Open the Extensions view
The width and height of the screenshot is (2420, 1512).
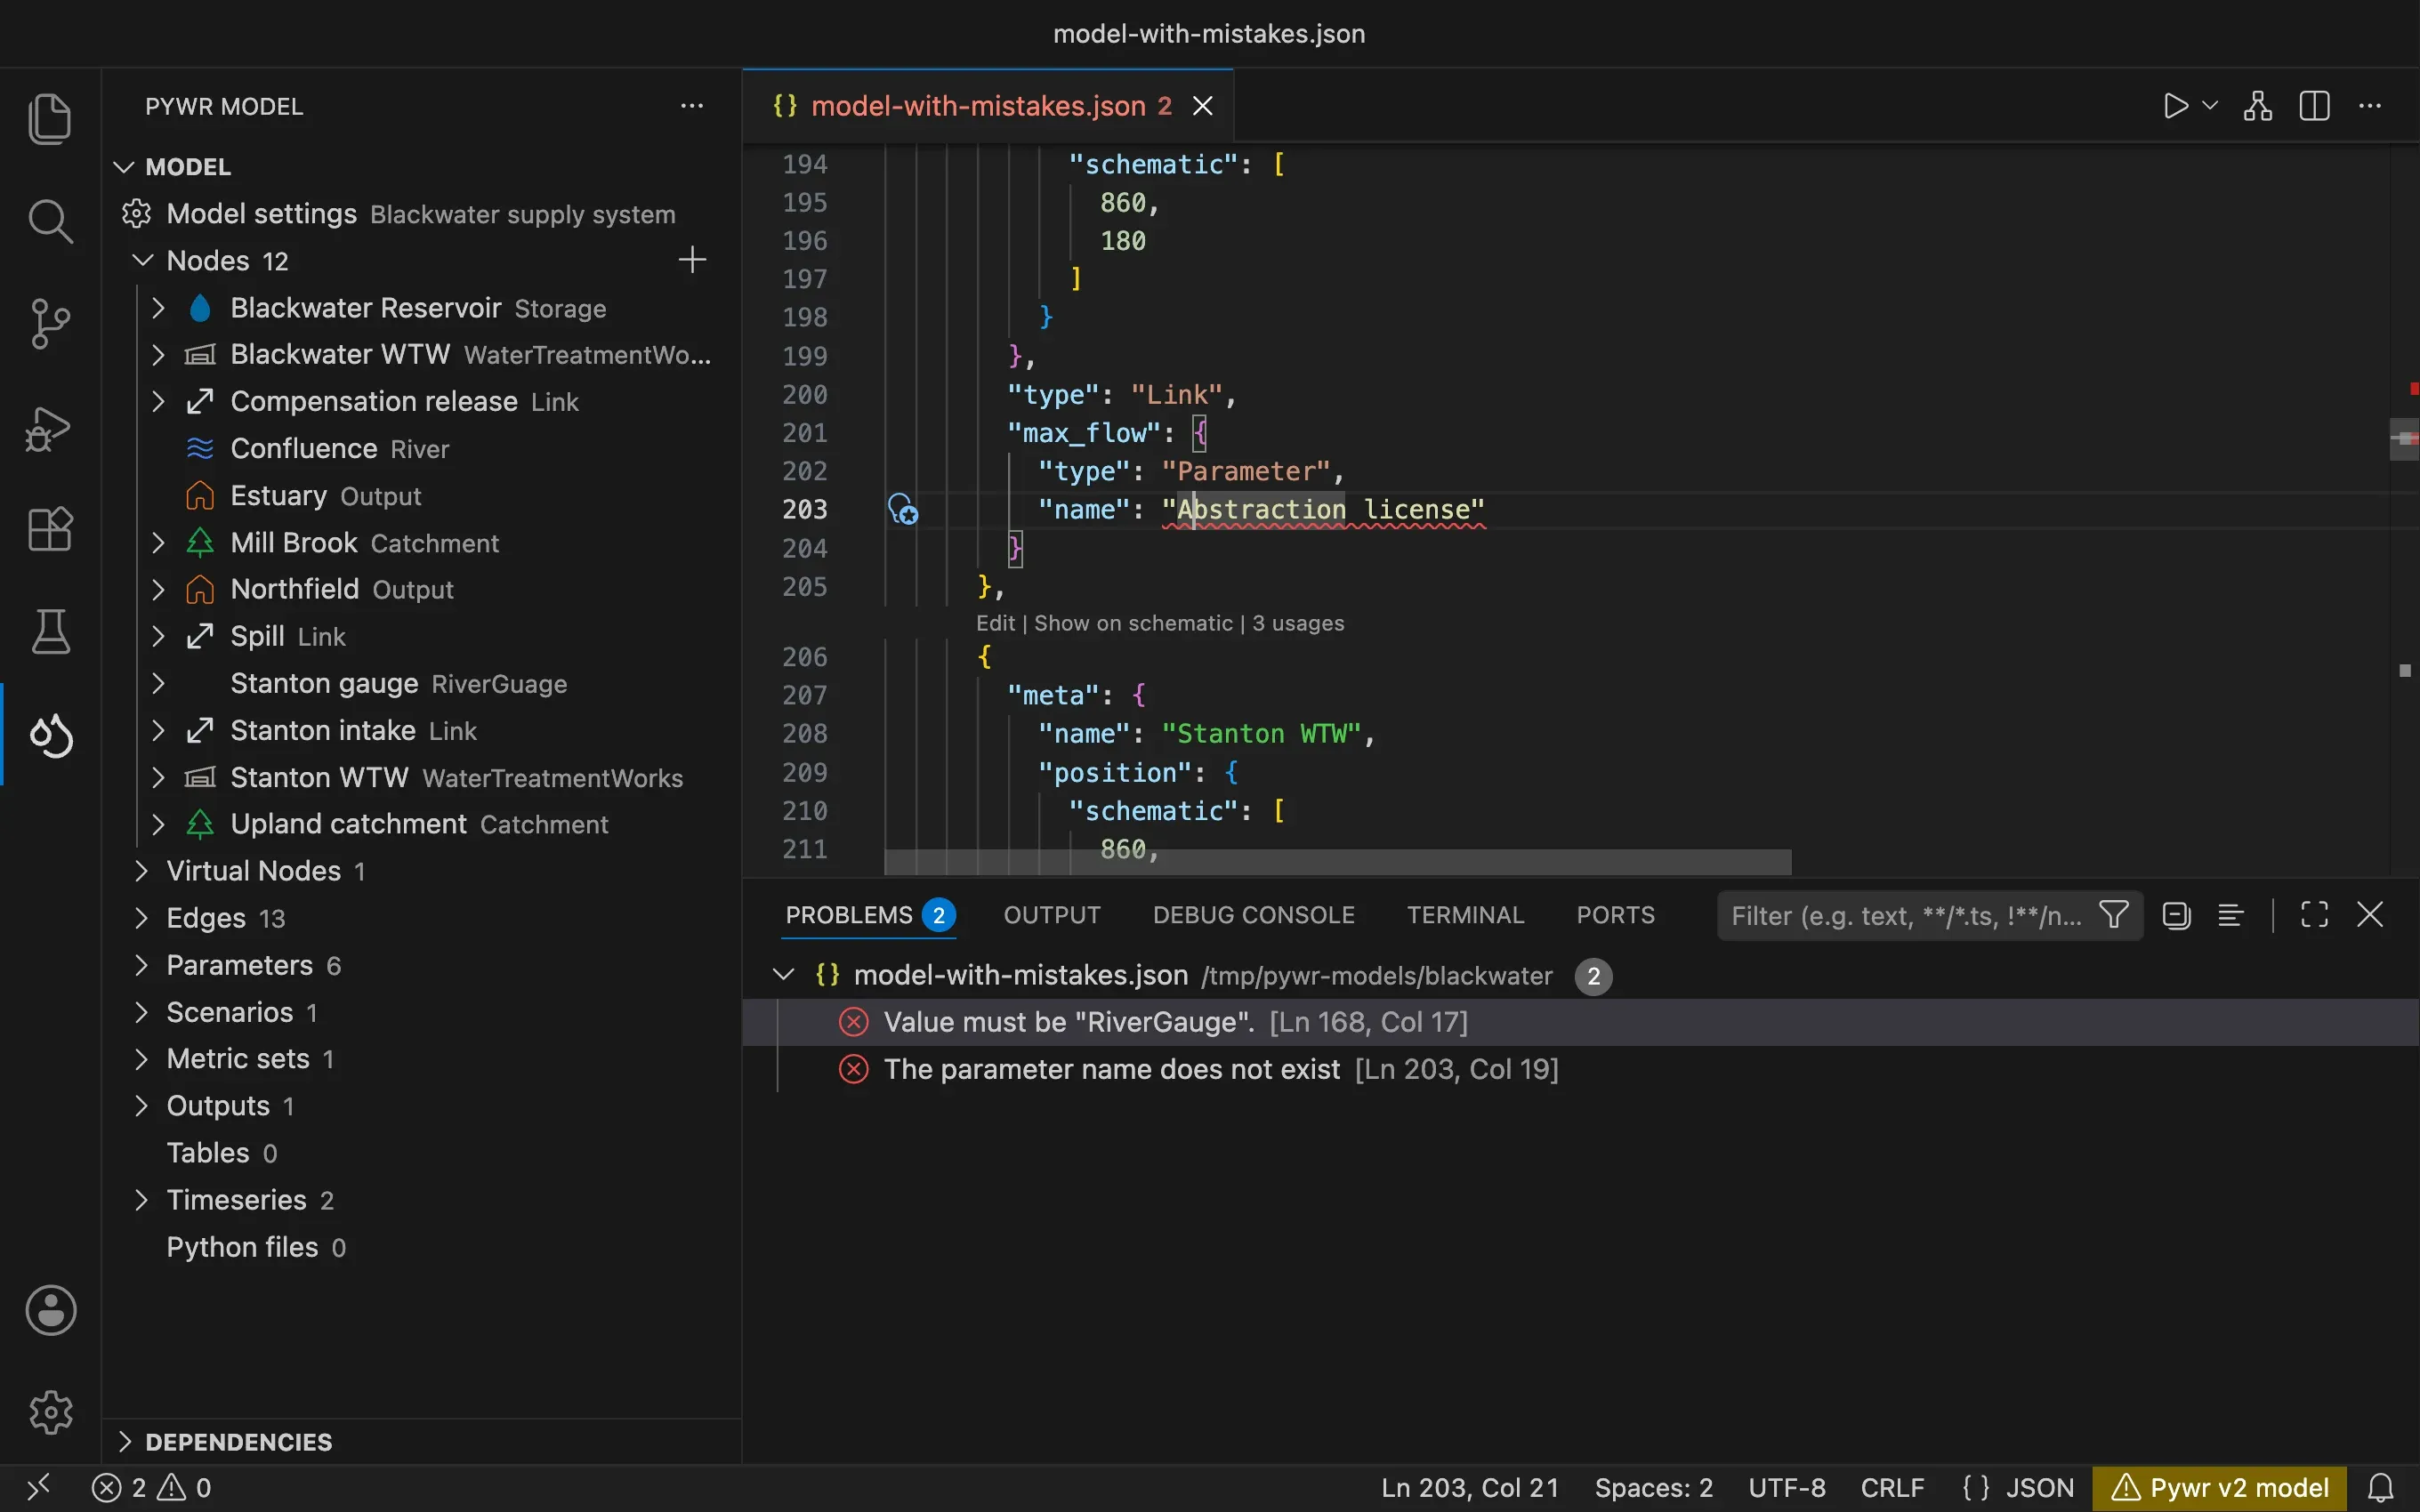pyautogui.click(x=50, y=529)
